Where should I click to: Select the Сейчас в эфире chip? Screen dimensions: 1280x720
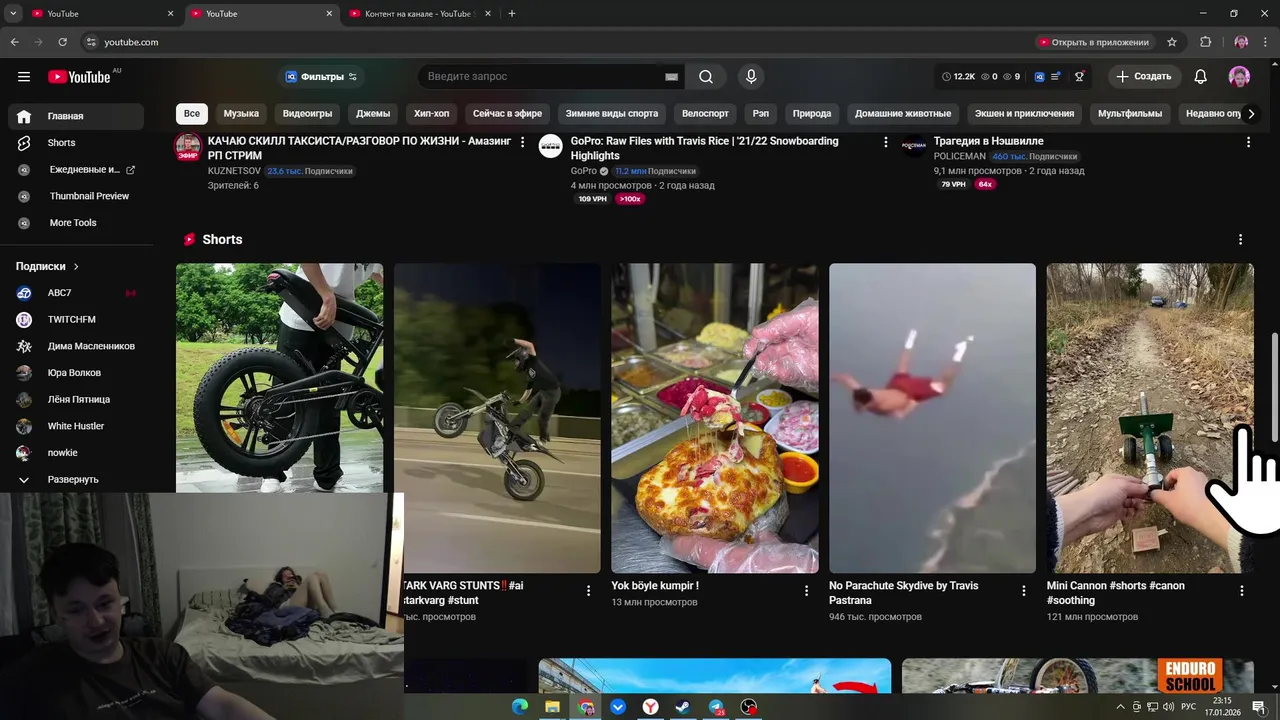point(507,114)
